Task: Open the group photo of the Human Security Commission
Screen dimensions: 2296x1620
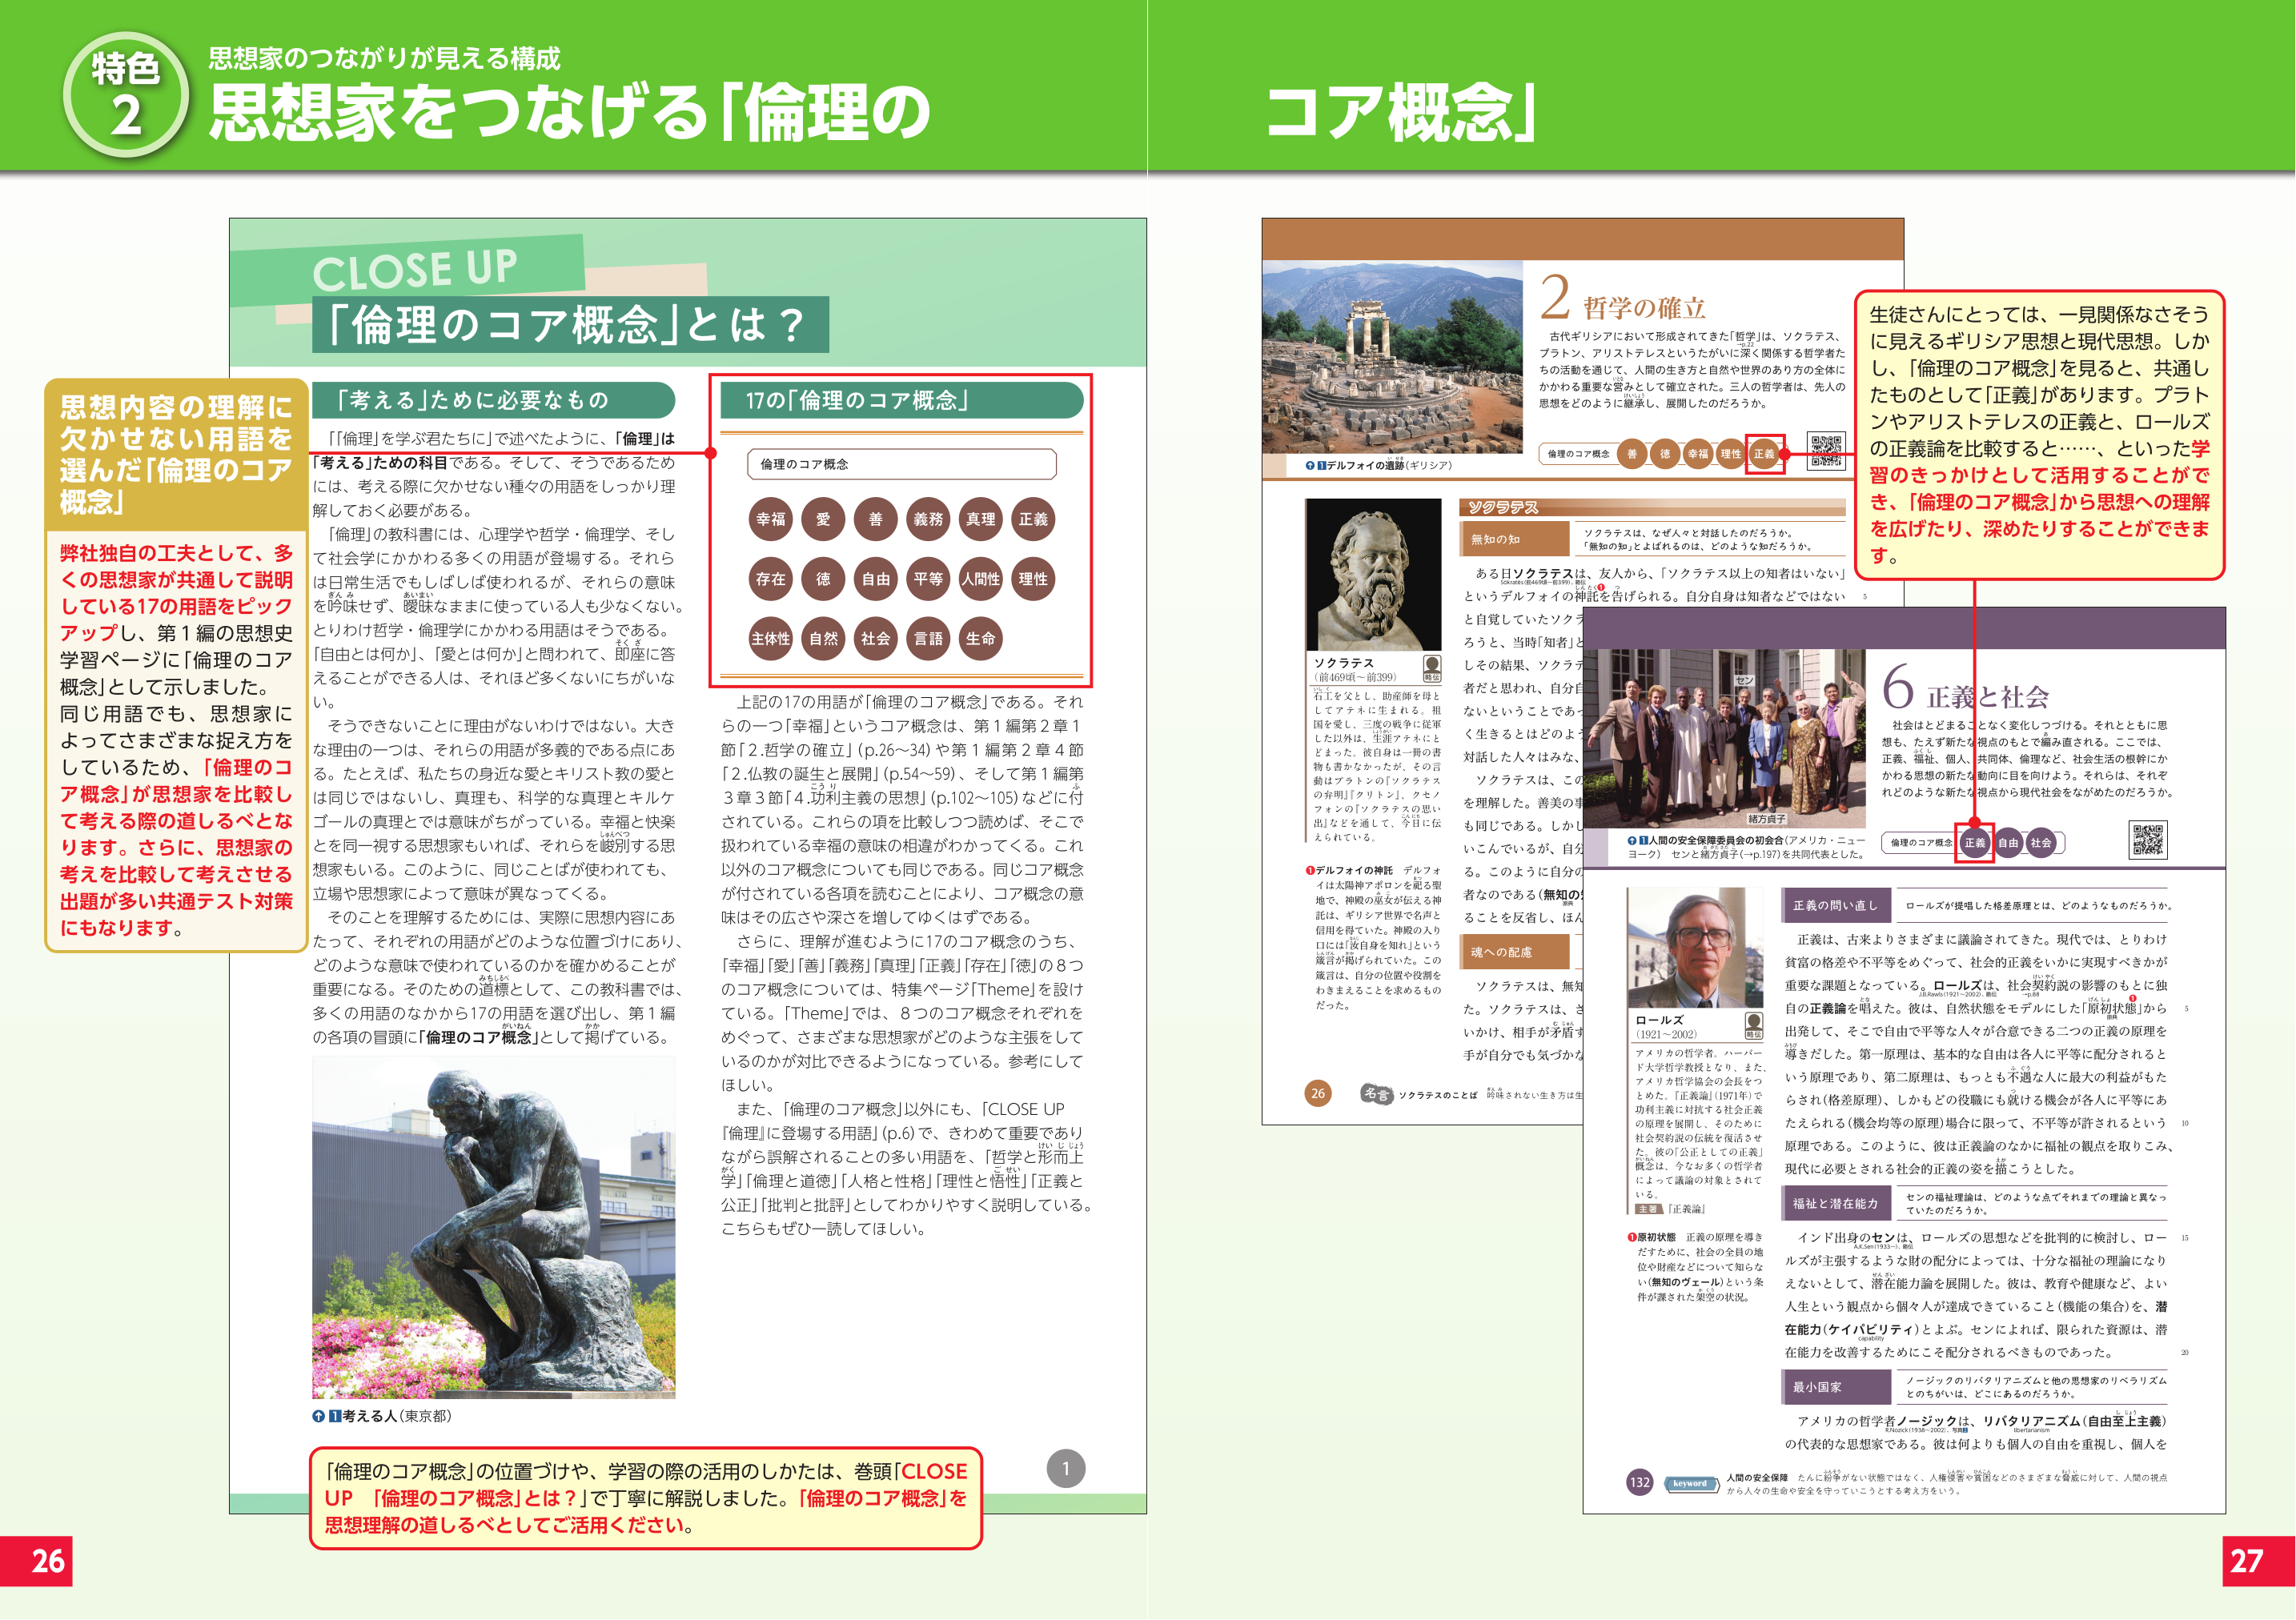Action: [1725, 740]
